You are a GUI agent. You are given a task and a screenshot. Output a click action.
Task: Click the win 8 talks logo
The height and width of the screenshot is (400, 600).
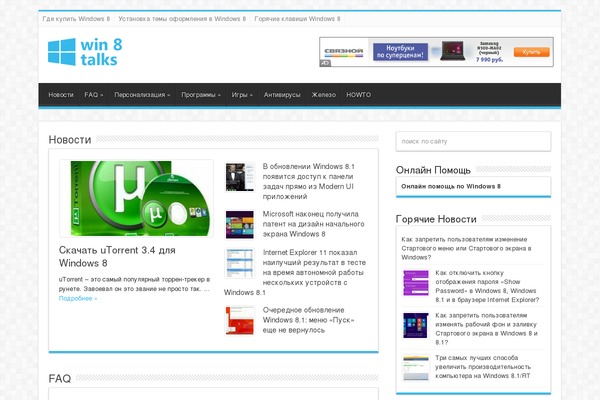coord(85,52)
